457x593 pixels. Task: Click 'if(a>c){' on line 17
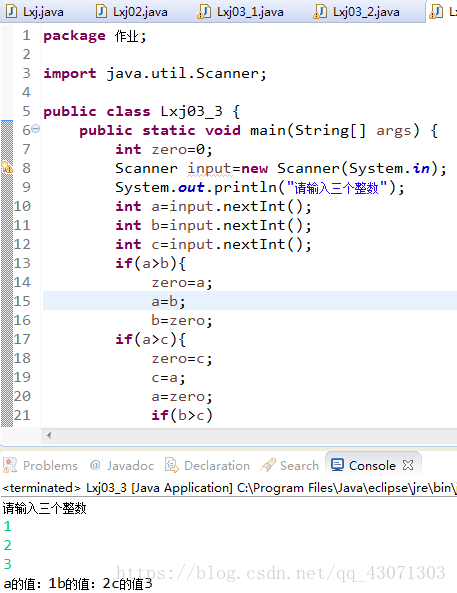click(x=151, y=339)
